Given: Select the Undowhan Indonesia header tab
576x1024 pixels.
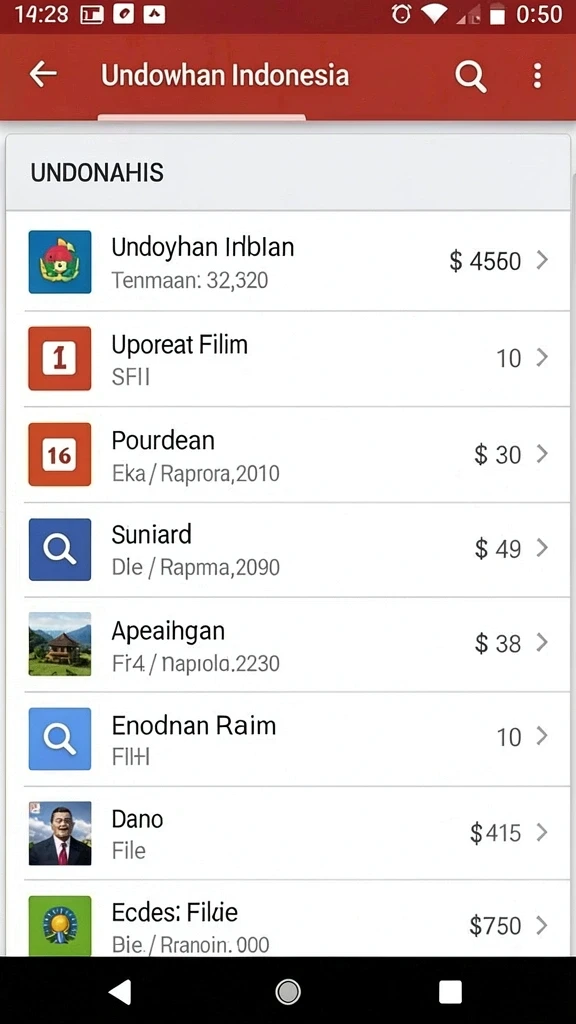Looking at the screenshot, I should coord(225,76).
